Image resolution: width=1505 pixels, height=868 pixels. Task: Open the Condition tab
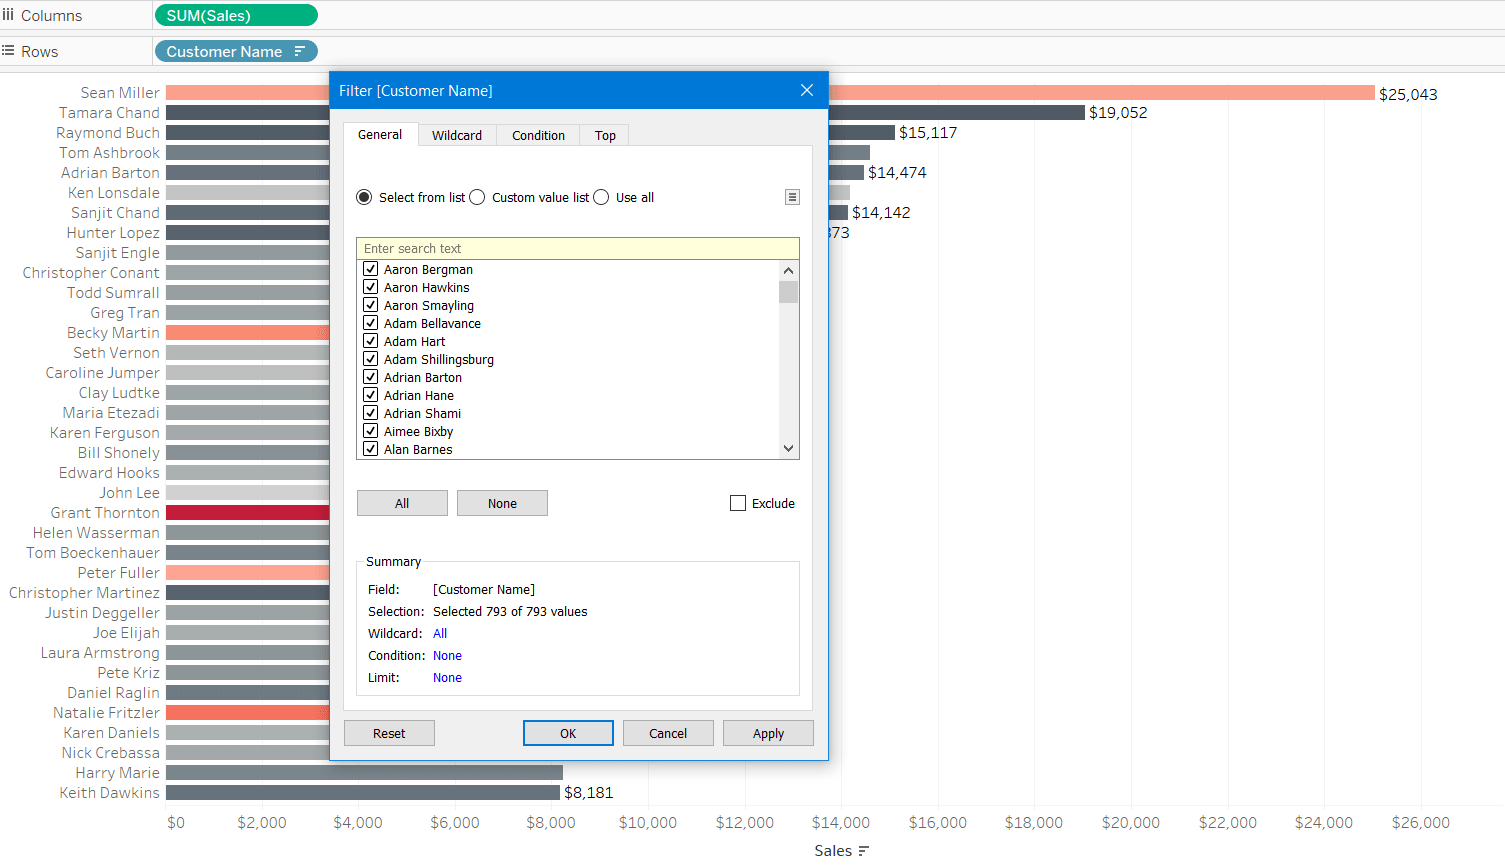click(538, 135)
